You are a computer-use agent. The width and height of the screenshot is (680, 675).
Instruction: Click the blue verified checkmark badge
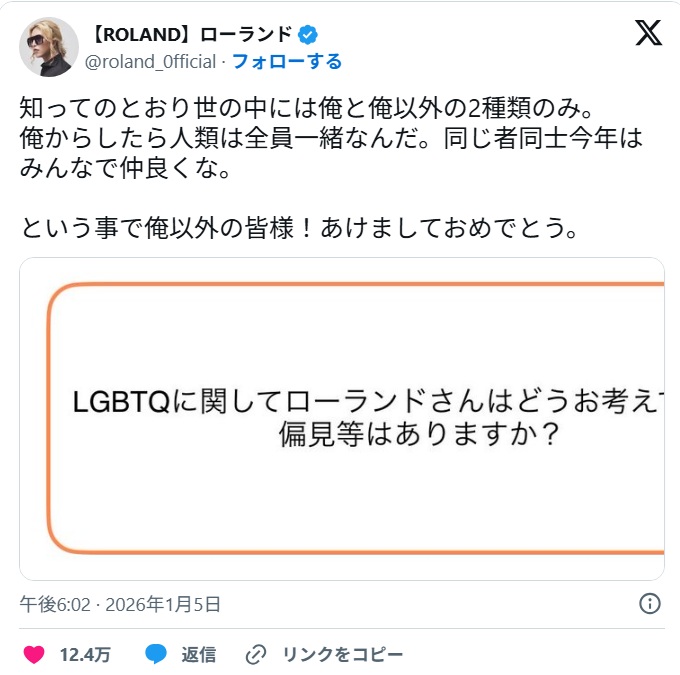point(307,35)
